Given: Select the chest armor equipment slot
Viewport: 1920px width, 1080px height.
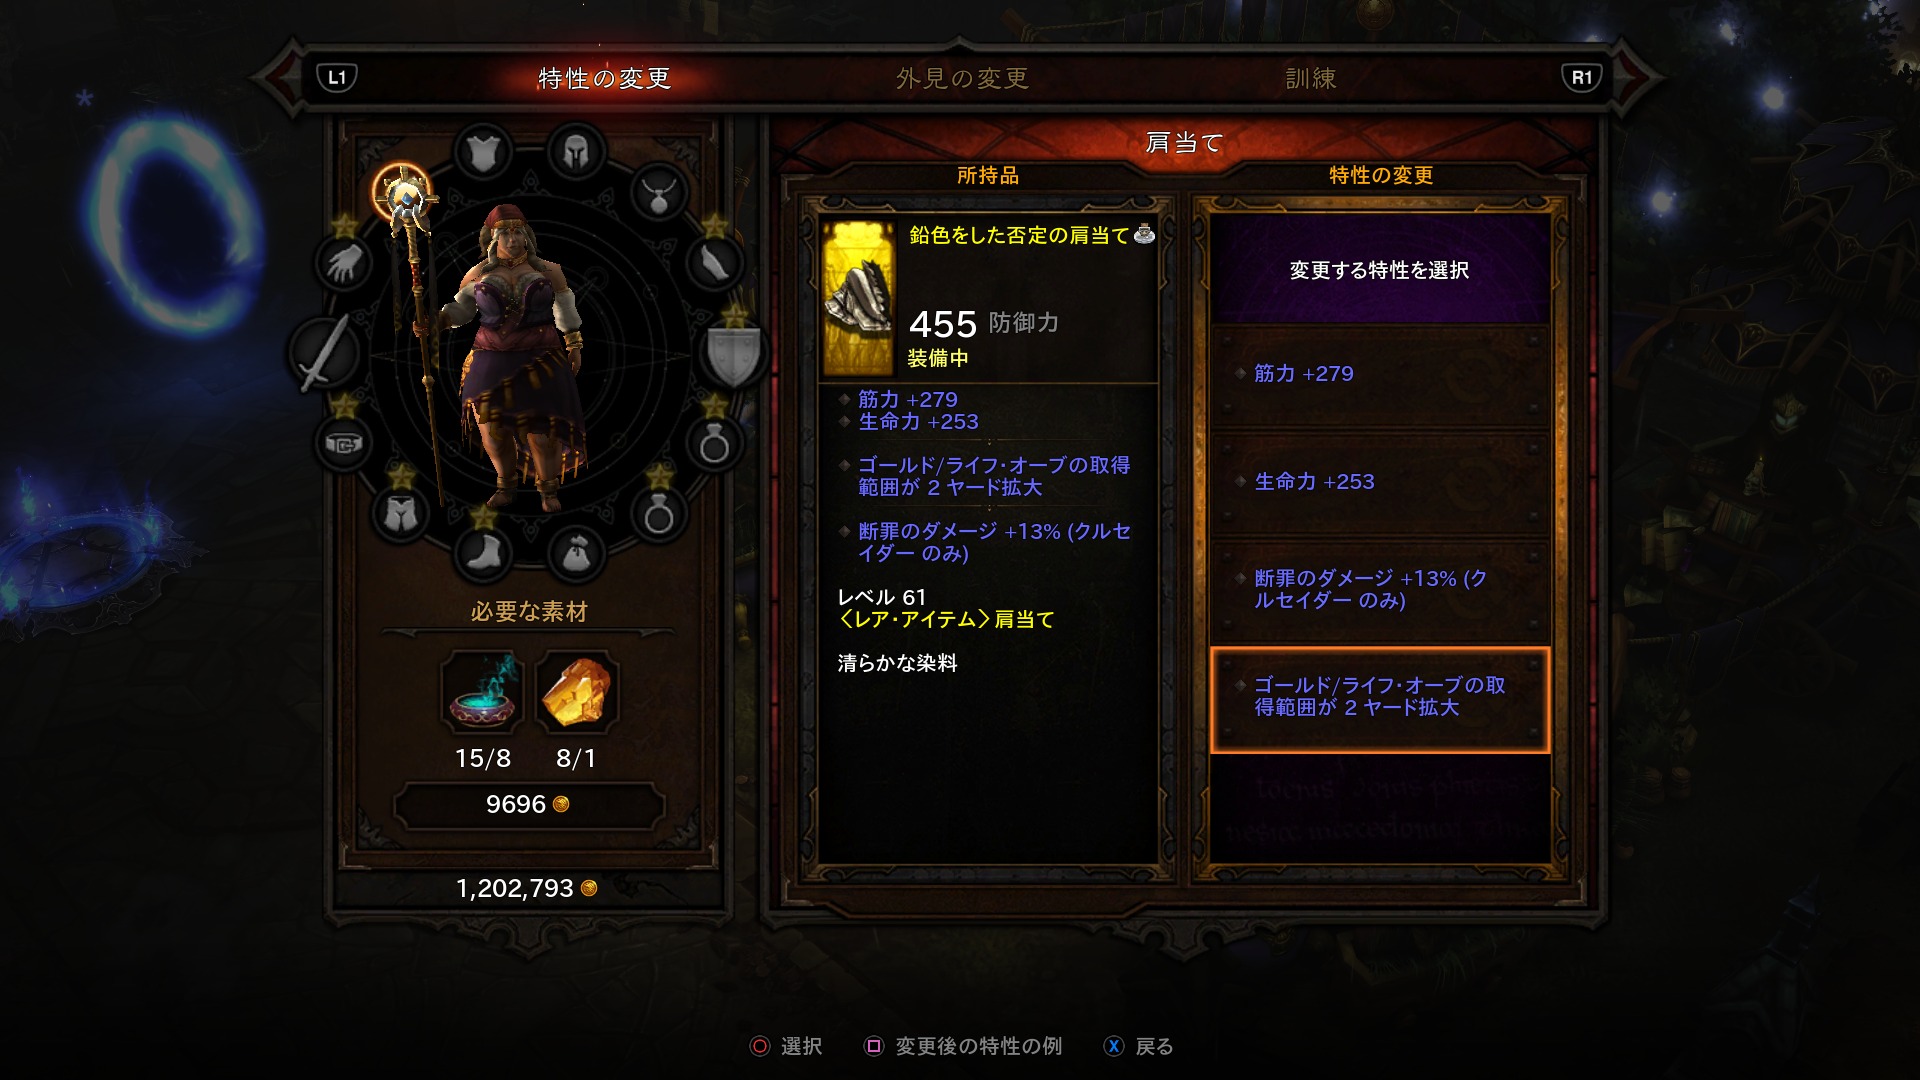Looking at the screenshot, I should pos(483,153).
